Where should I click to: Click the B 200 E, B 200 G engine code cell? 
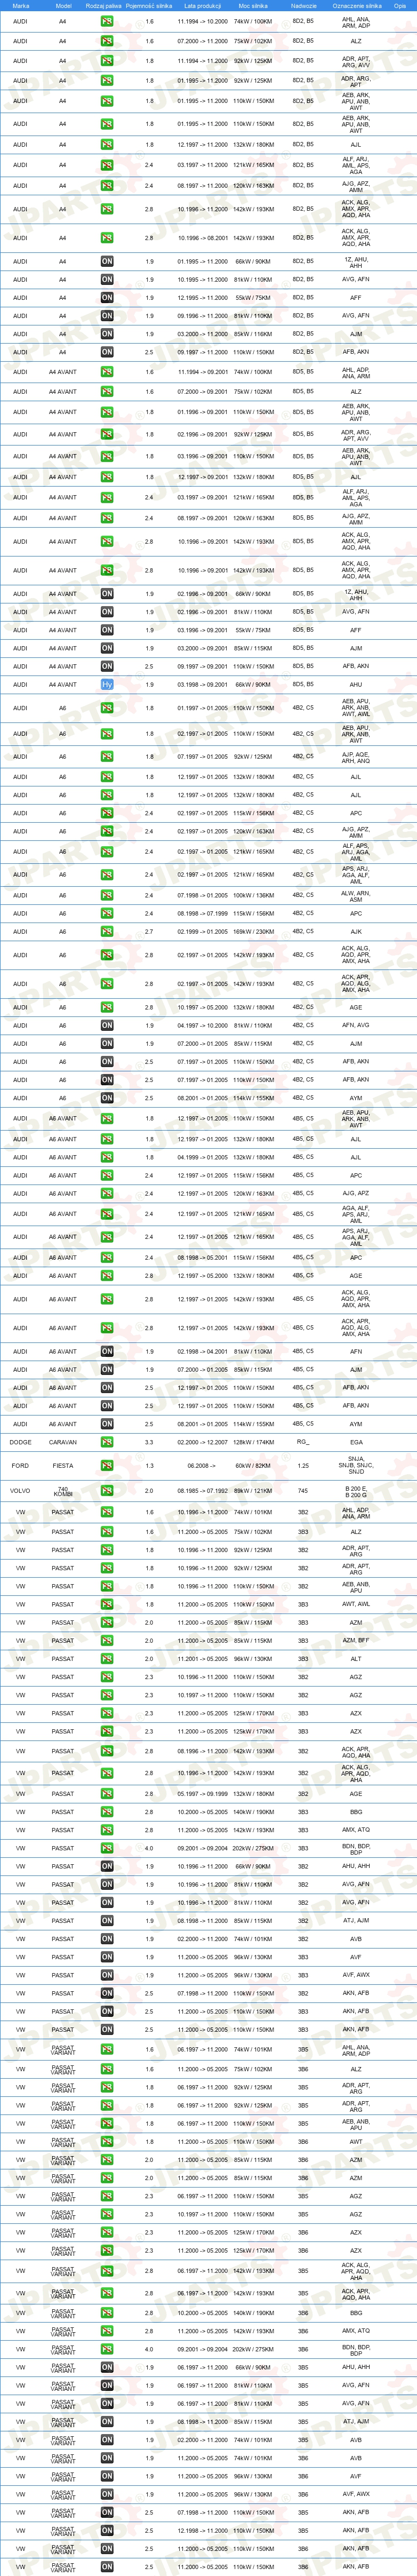pos(356,1490)
